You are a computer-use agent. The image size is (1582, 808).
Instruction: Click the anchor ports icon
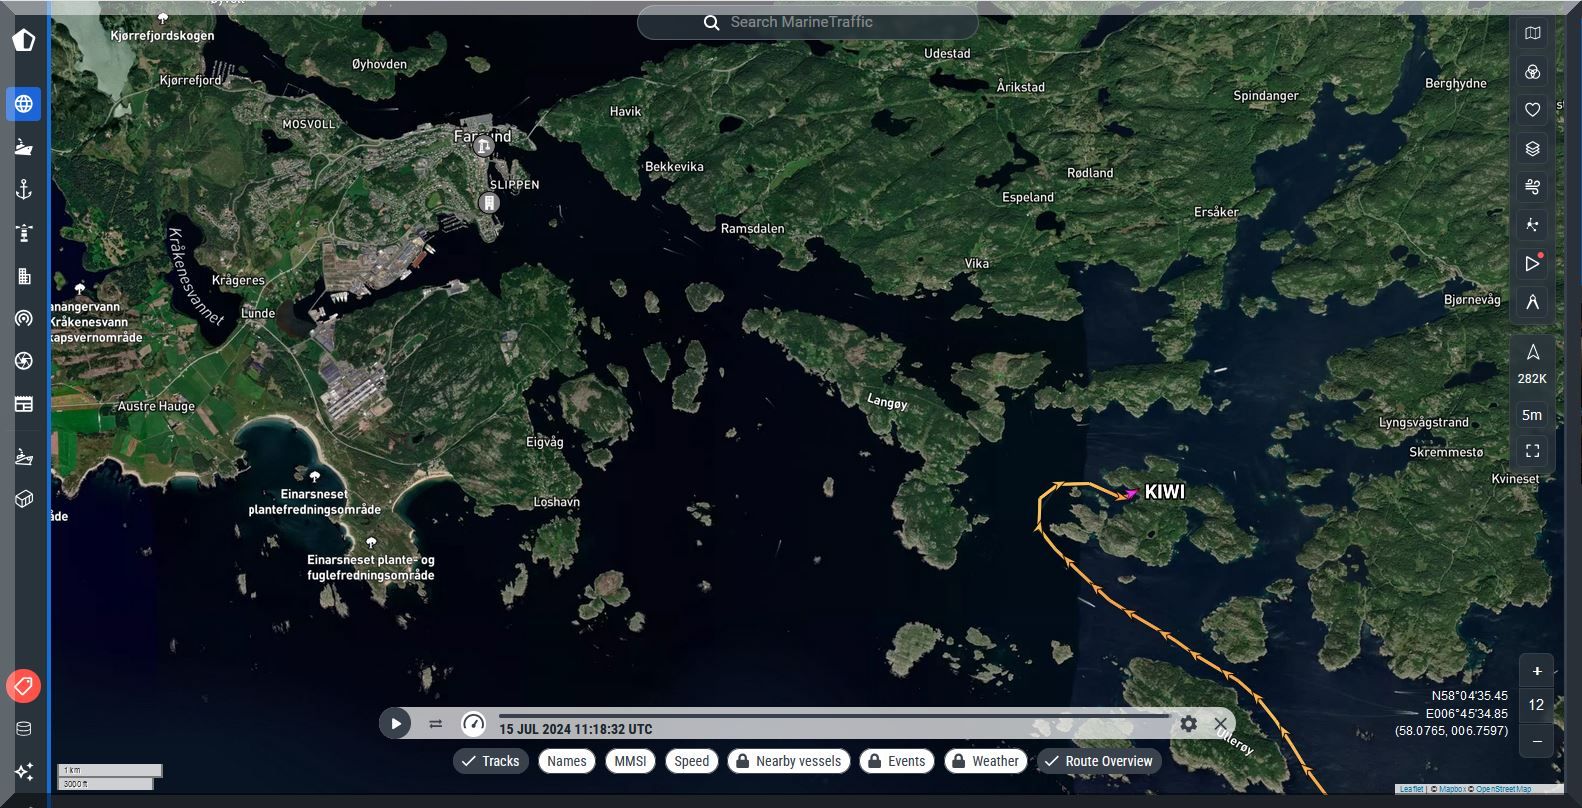click(24, 190)
